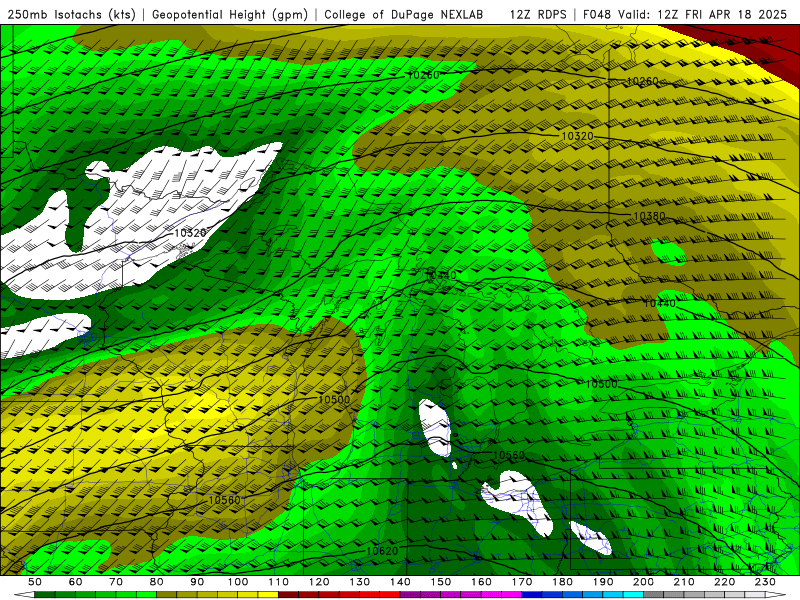Click the 'Geopotential Height (gpm)' title text
Screen dimensions: 800x600
coord(230,15)
